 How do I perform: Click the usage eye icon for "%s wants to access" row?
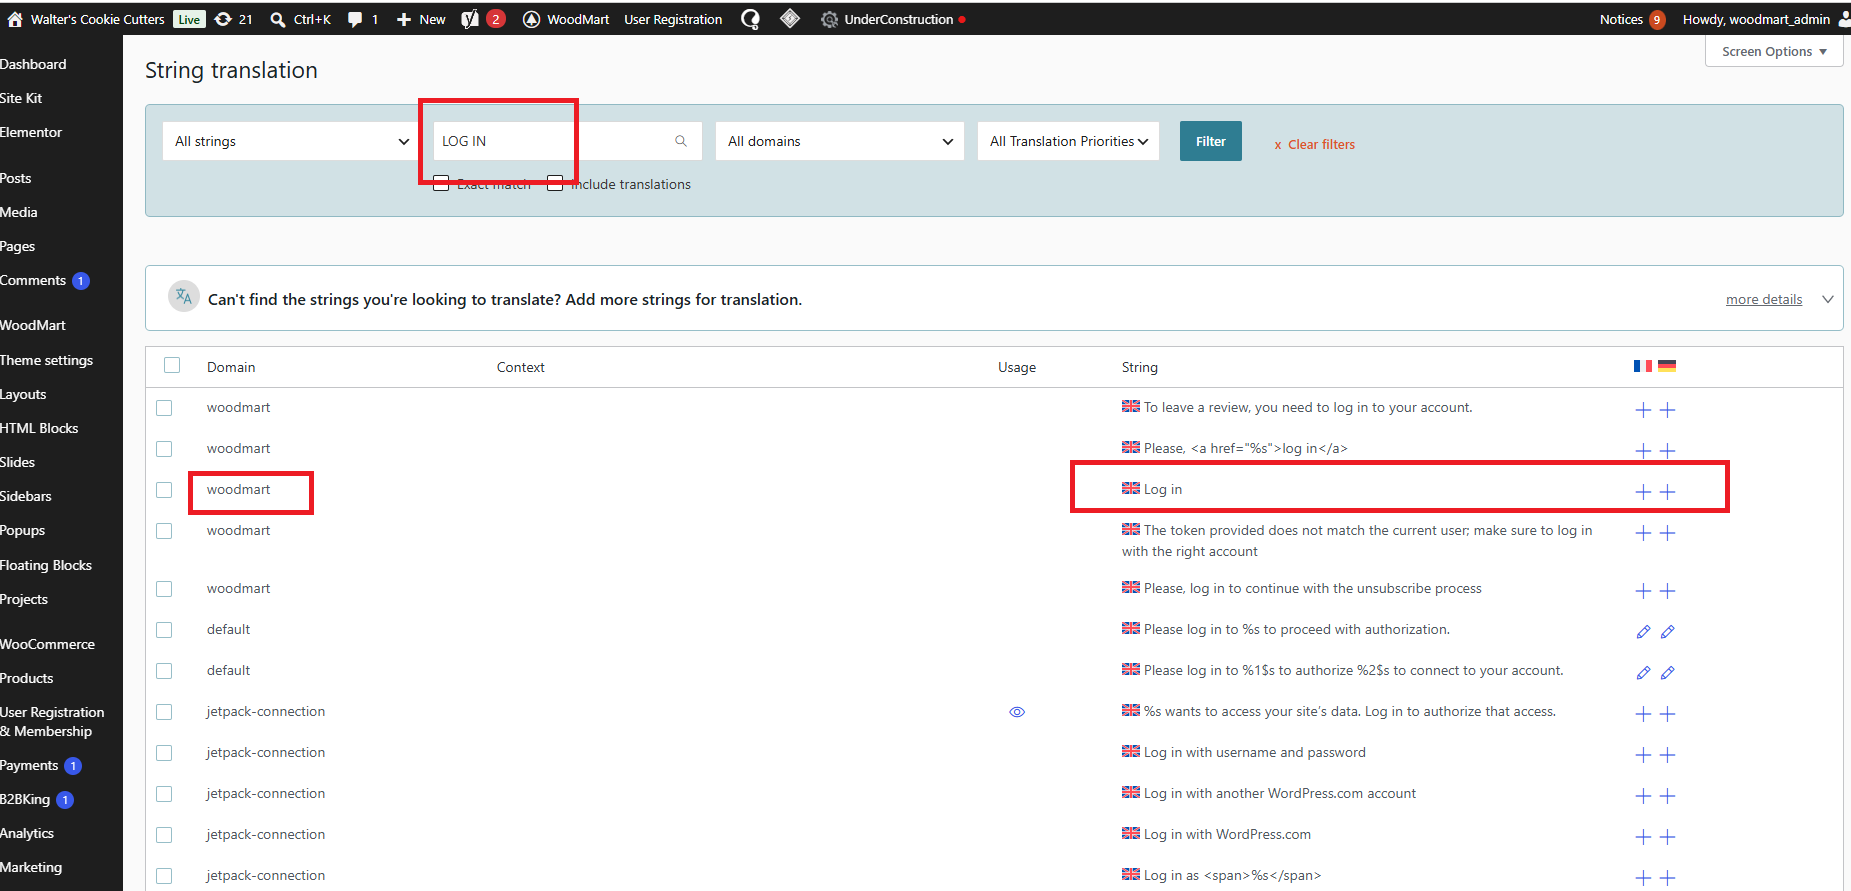1017,712
